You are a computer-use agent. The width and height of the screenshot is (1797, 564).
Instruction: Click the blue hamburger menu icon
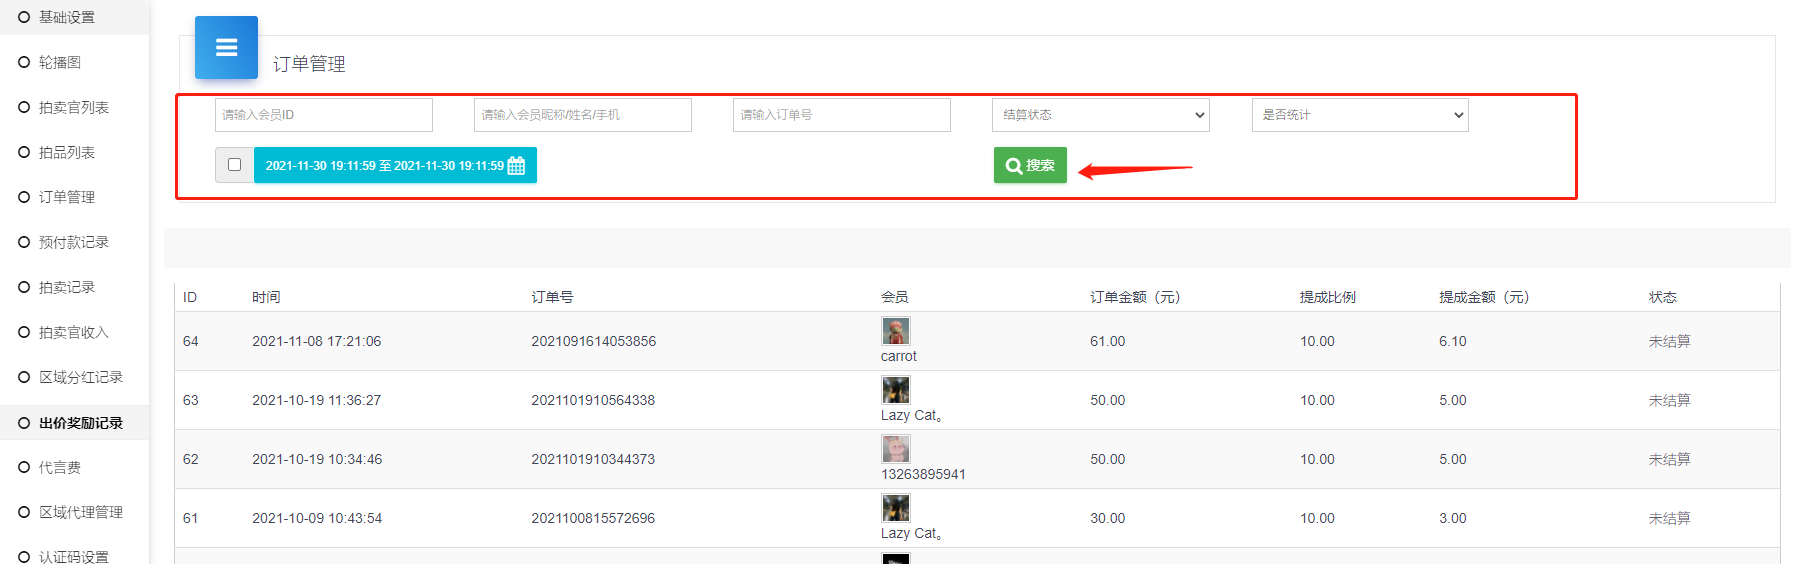pyautogui.click(x=226, y=47)
